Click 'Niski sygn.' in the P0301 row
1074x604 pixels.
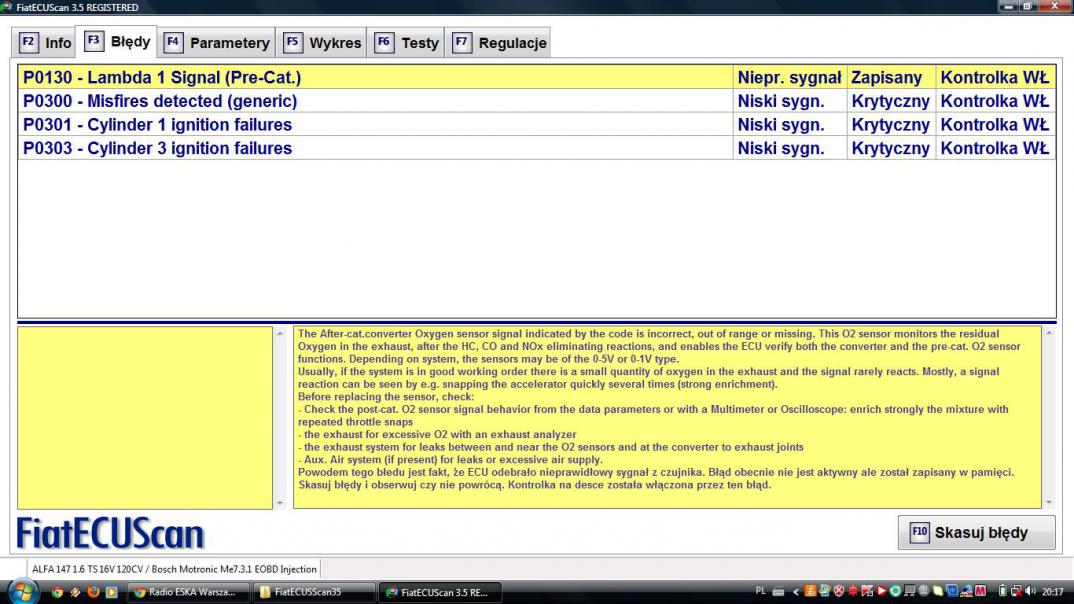pos(789,125)
